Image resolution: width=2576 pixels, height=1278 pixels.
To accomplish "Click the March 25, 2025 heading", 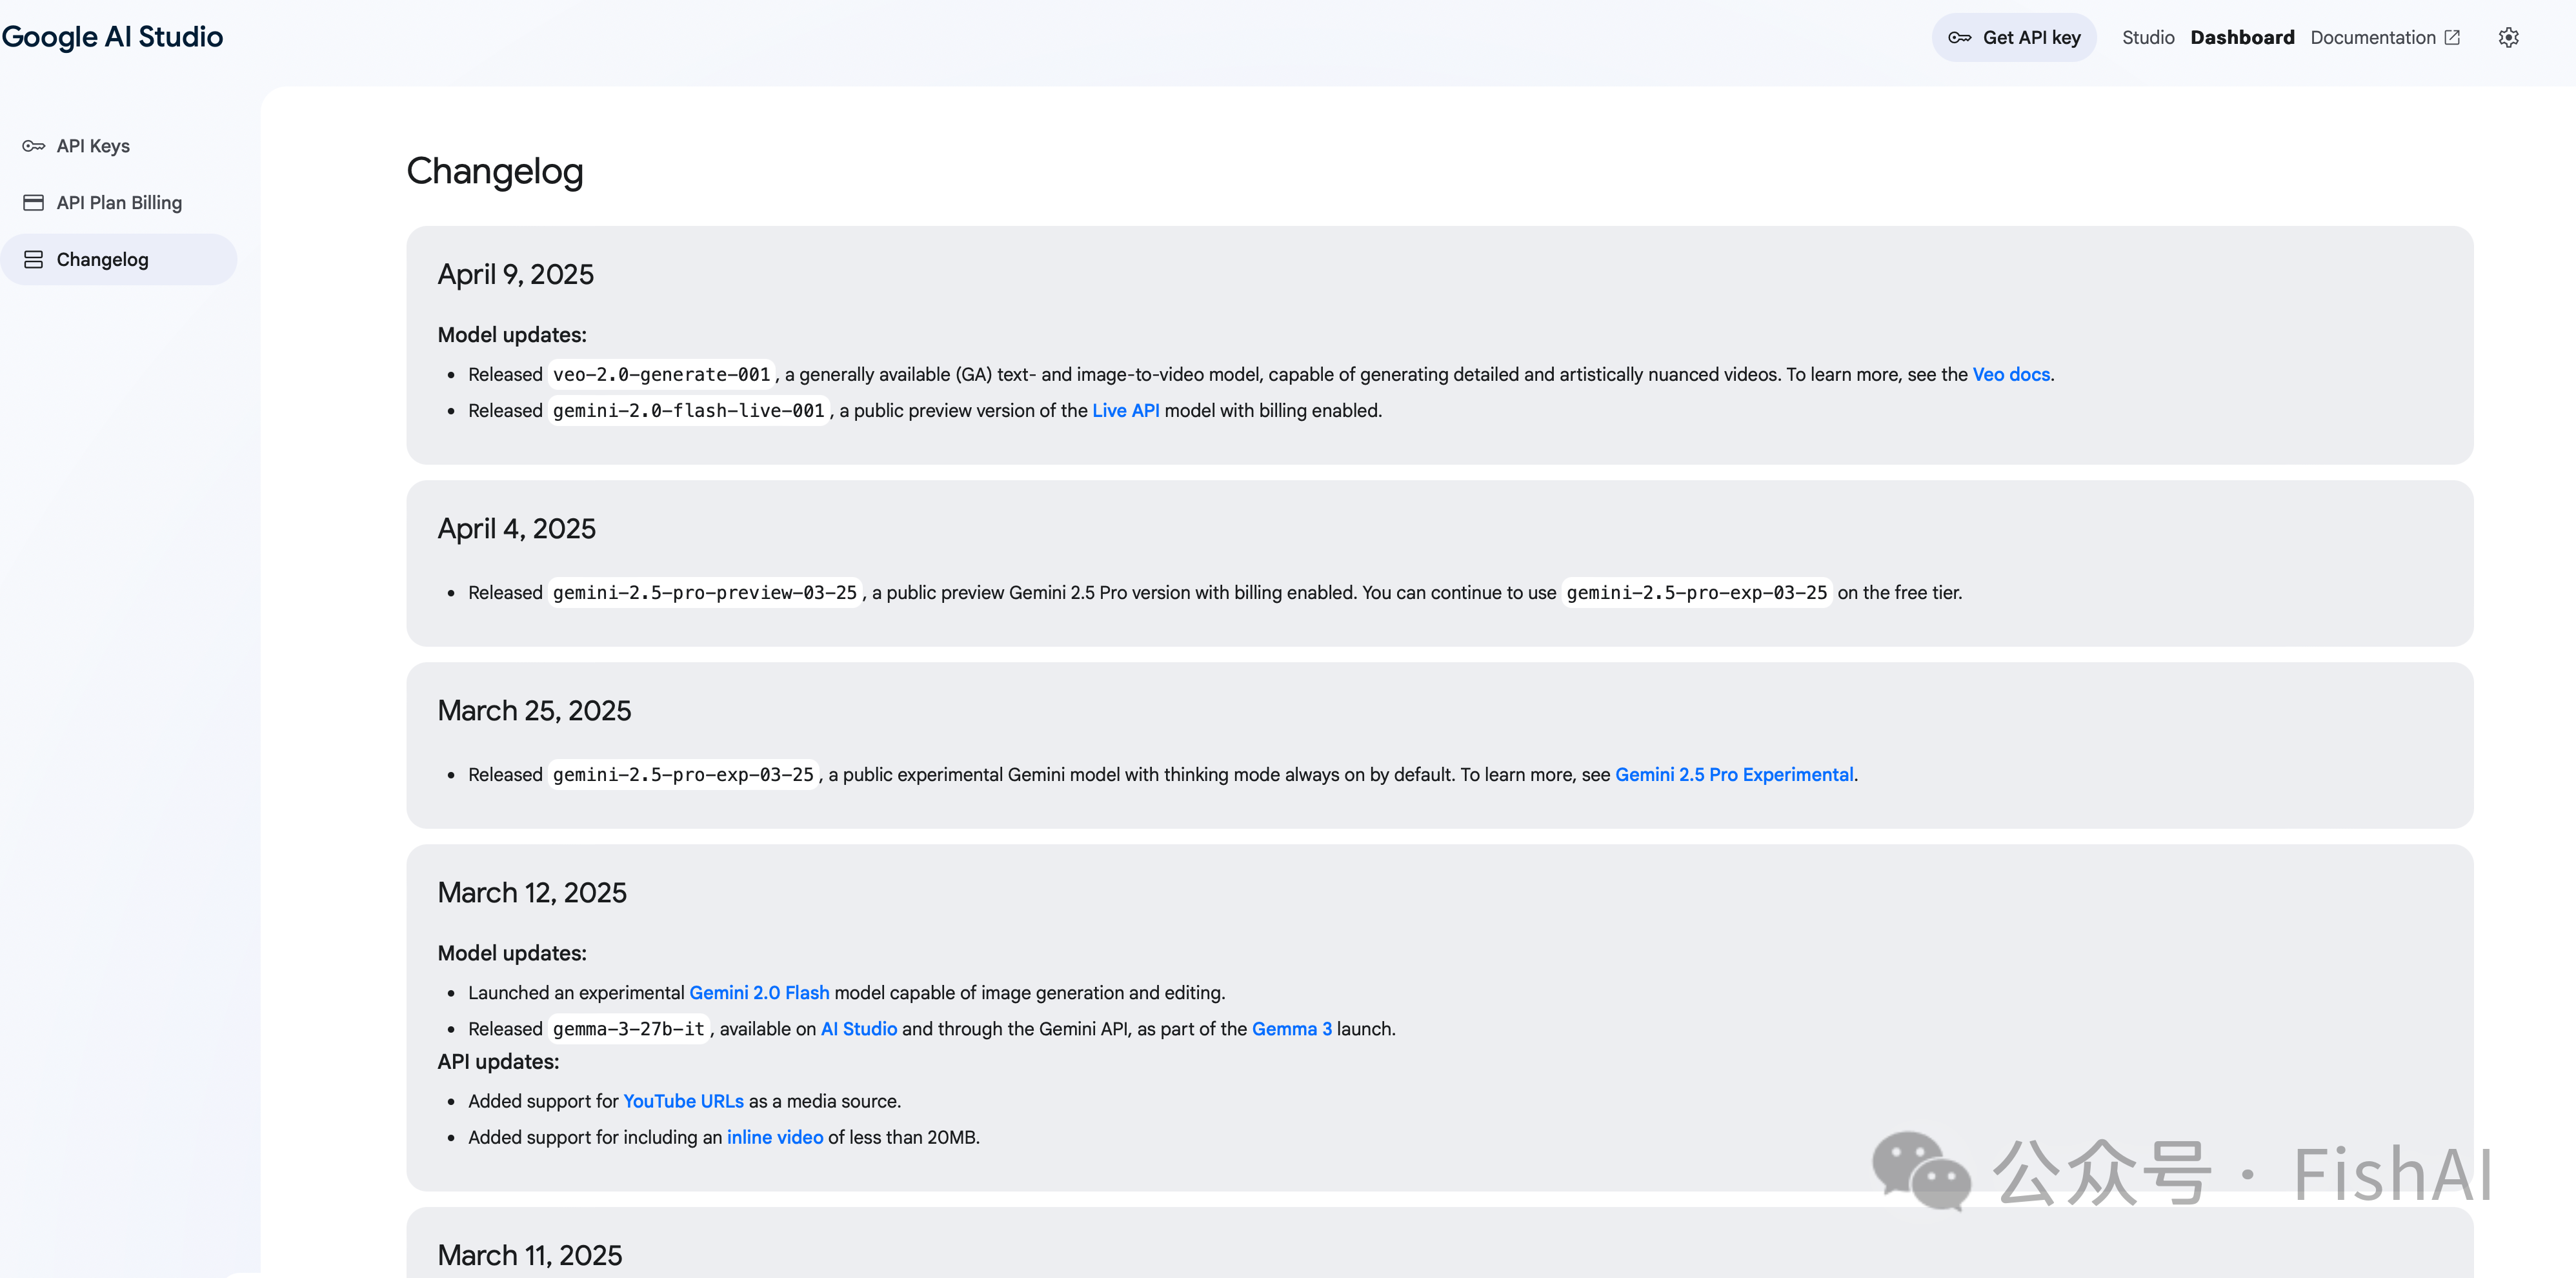I will (x=535, y=710).
